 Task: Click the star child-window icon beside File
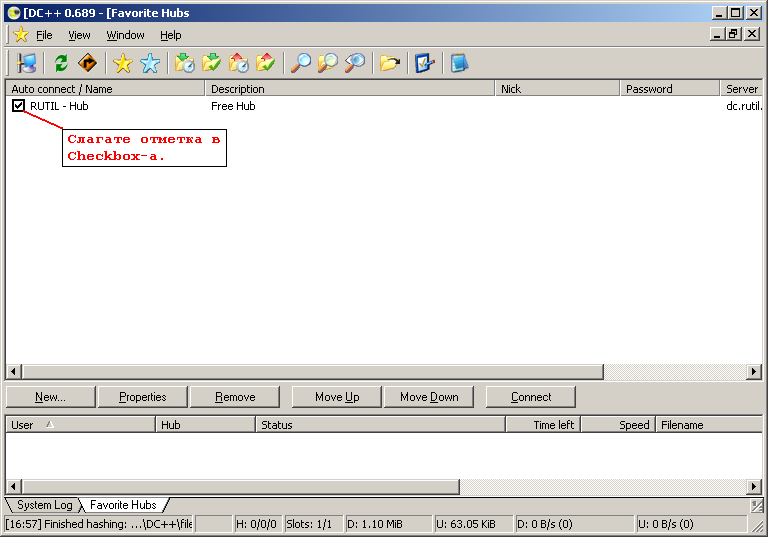click(21, 35)
